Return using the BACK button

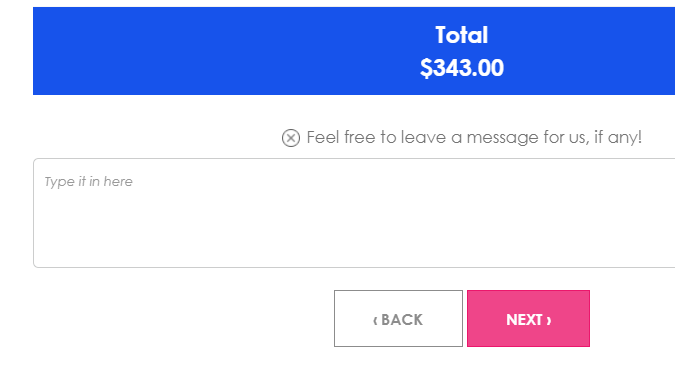[x=398, y=319]
